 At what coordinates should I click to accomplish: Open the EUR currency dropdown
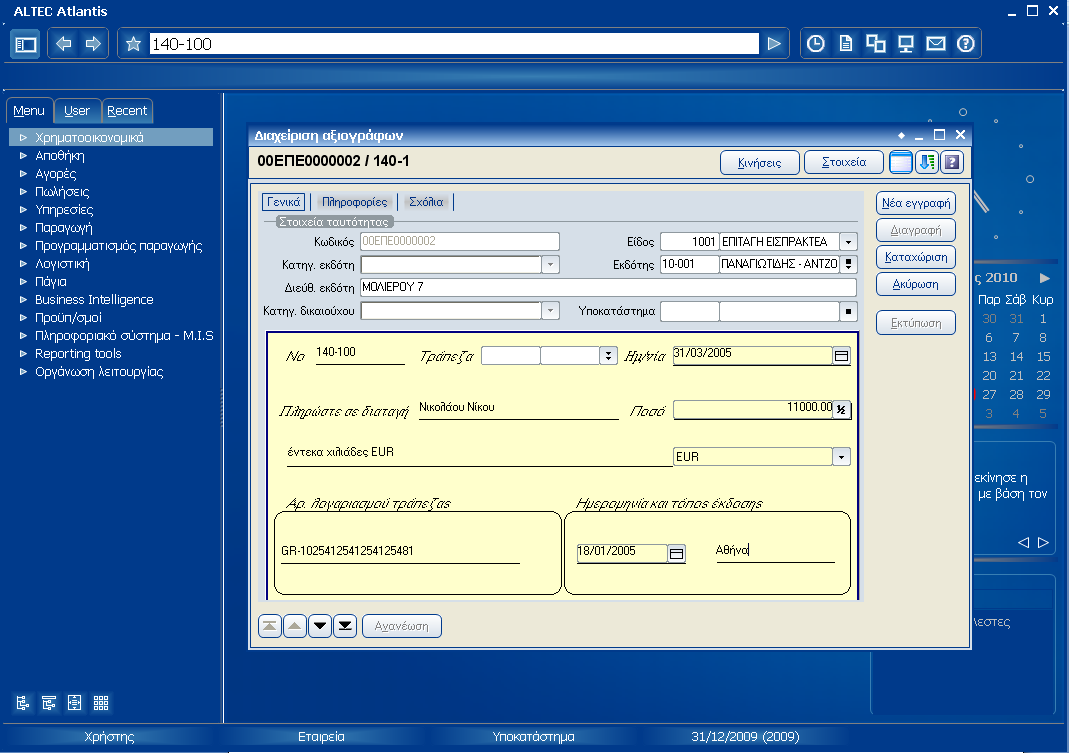click(x=842, y=456)
